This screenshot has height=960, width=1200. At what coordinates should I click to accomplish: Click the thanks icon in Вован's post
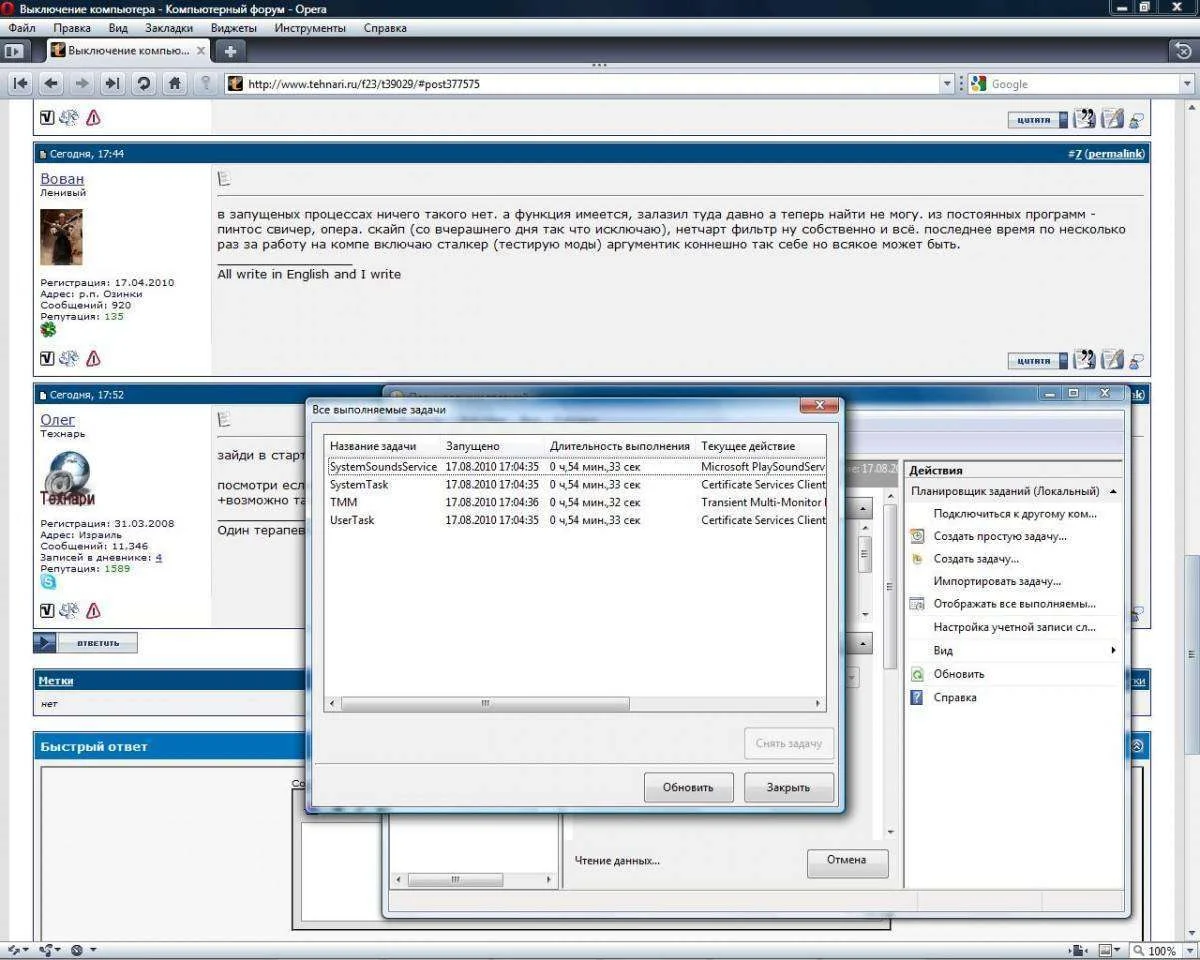point(1135,361)
